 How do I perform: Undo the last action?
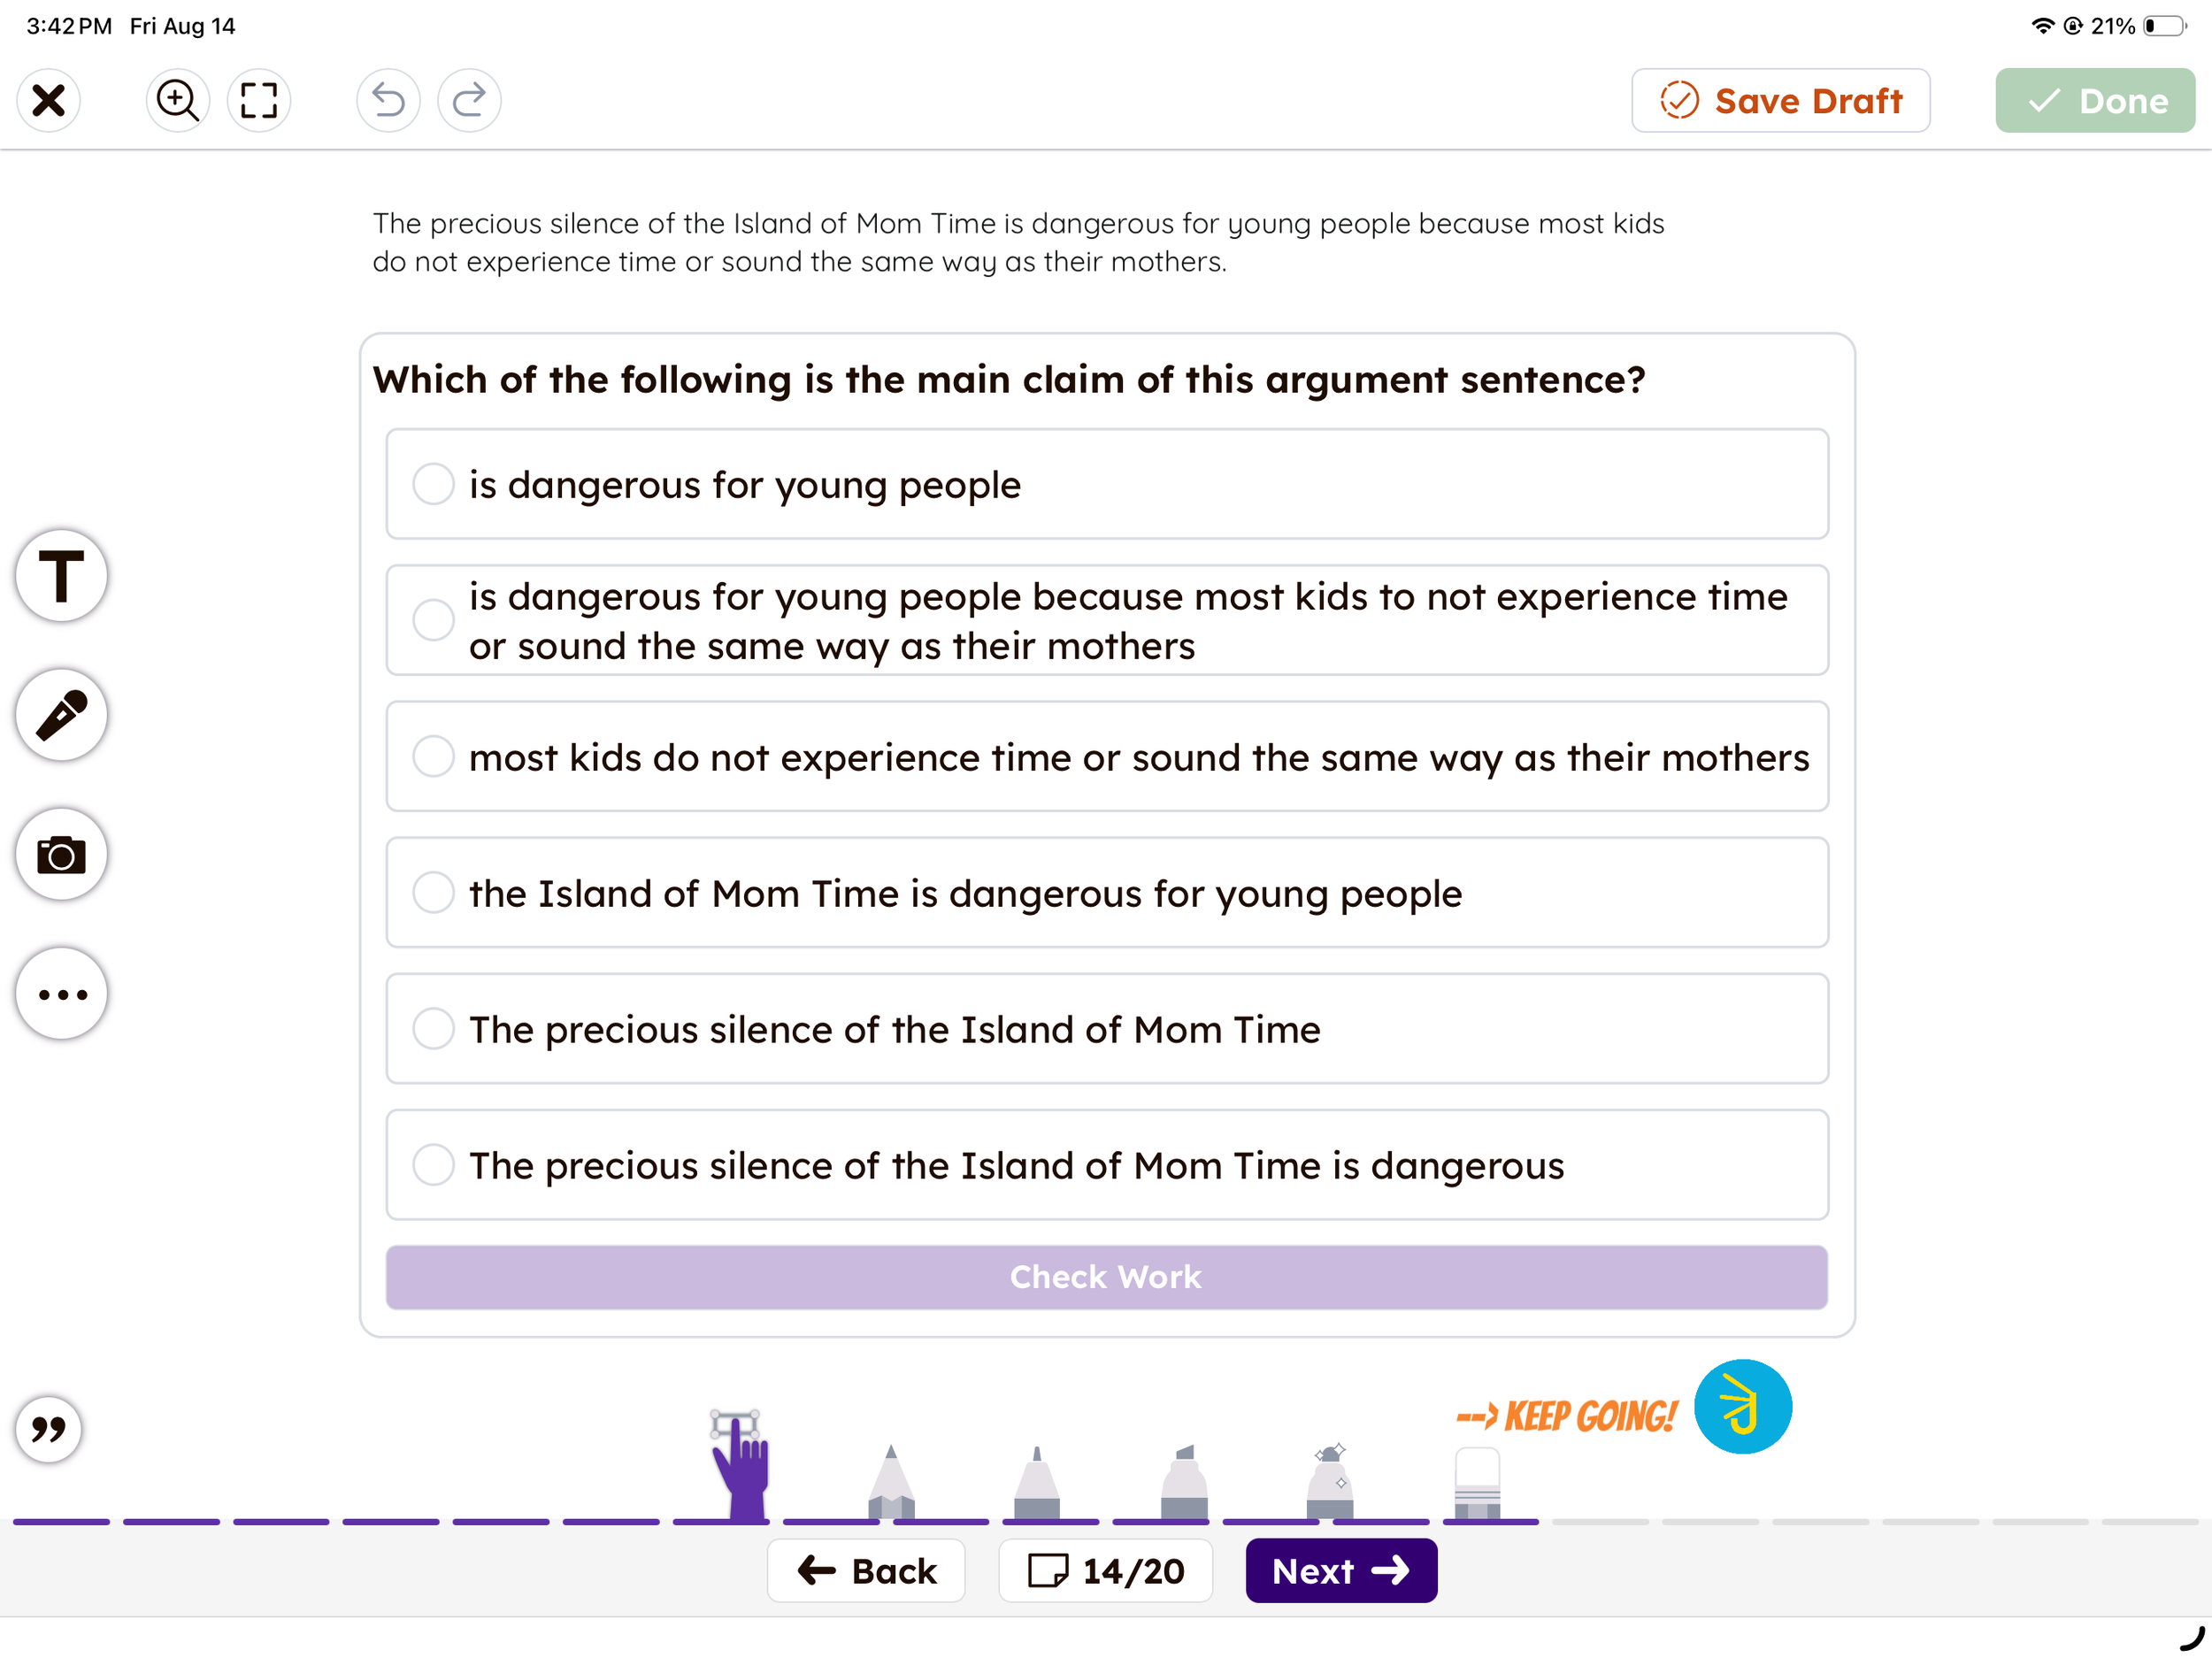point(388,100)
